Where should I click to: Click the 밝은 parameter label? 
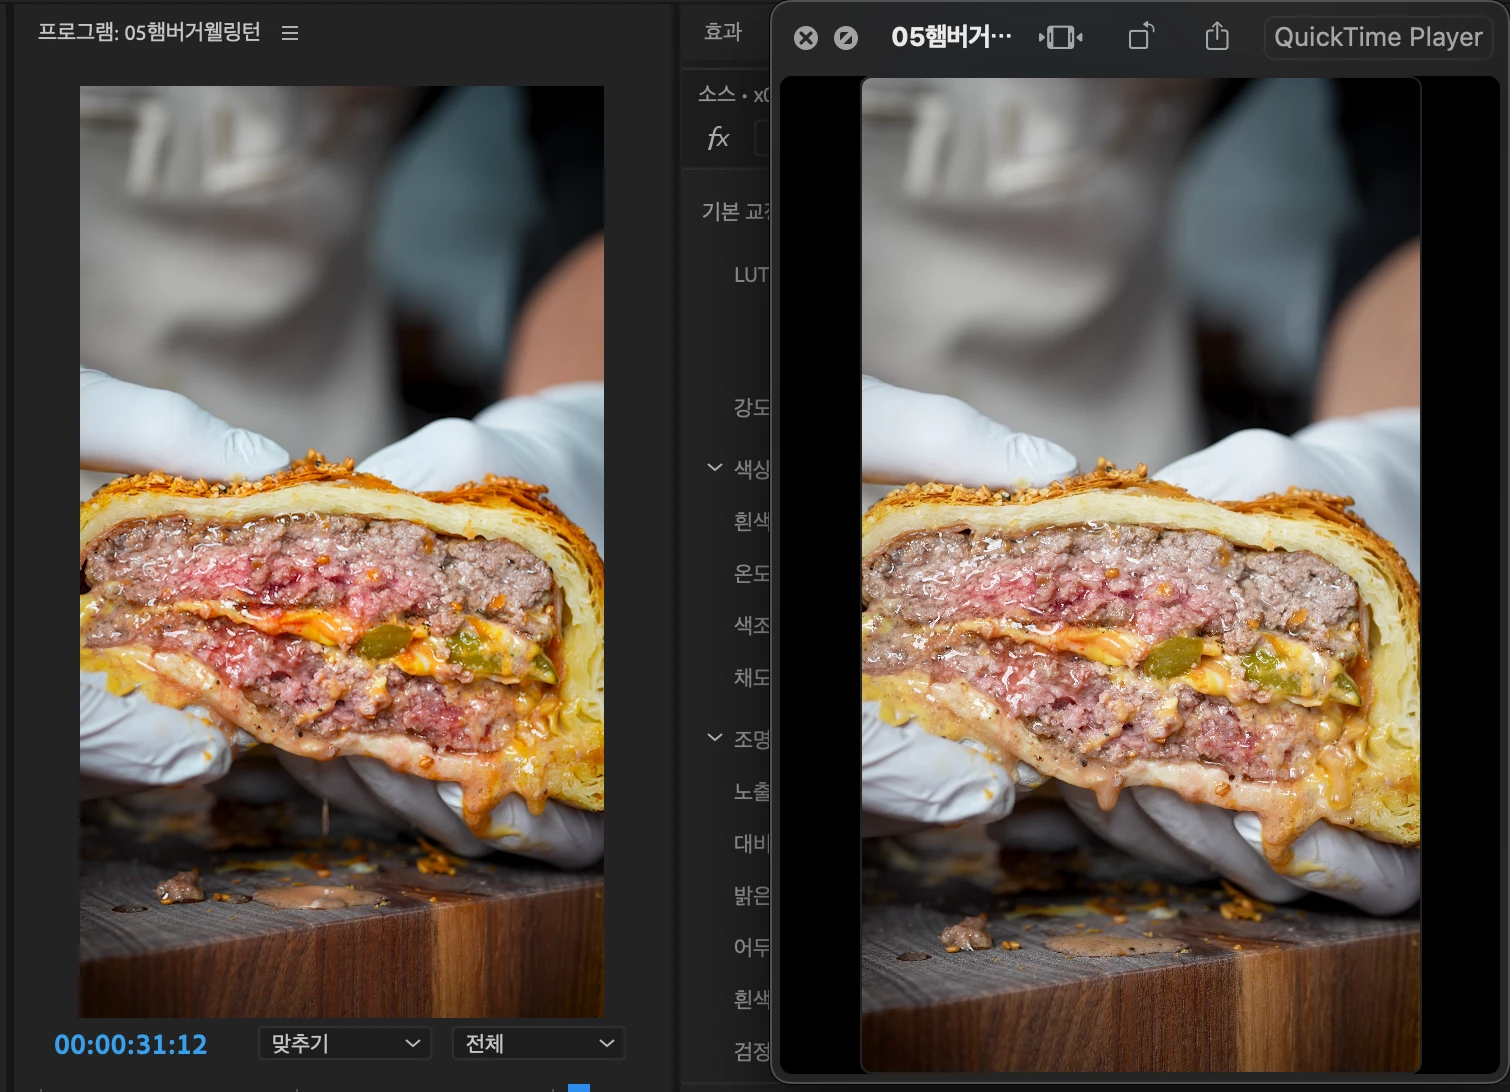751,895
